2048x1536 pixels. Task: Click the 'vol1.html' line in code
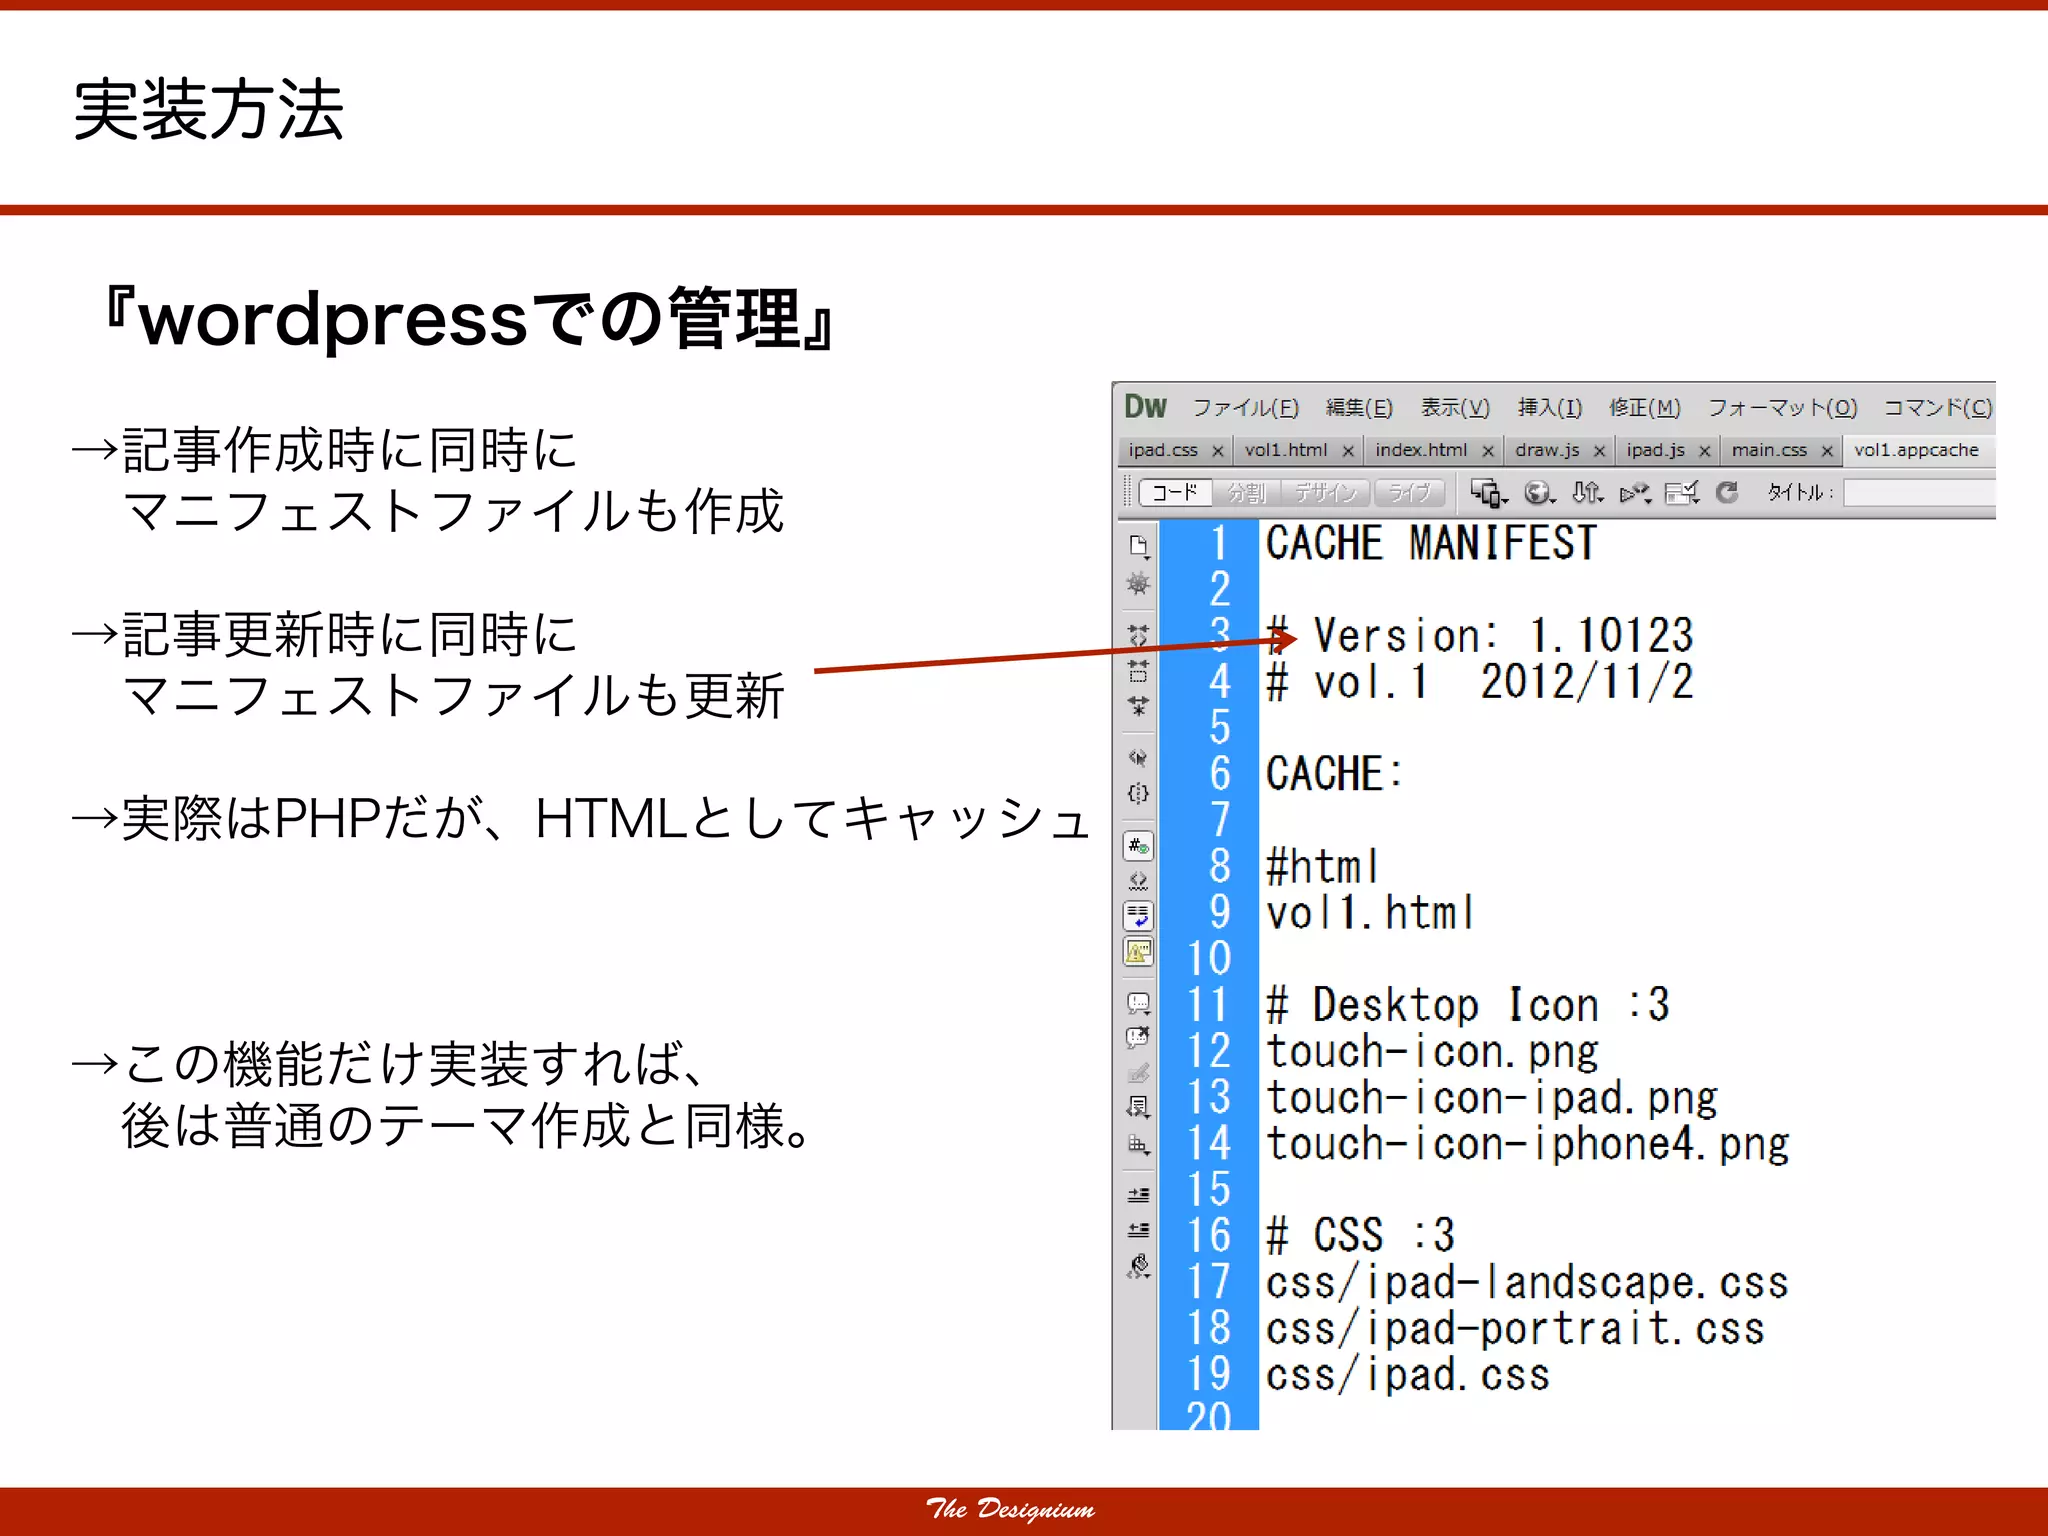[1370, 913]
